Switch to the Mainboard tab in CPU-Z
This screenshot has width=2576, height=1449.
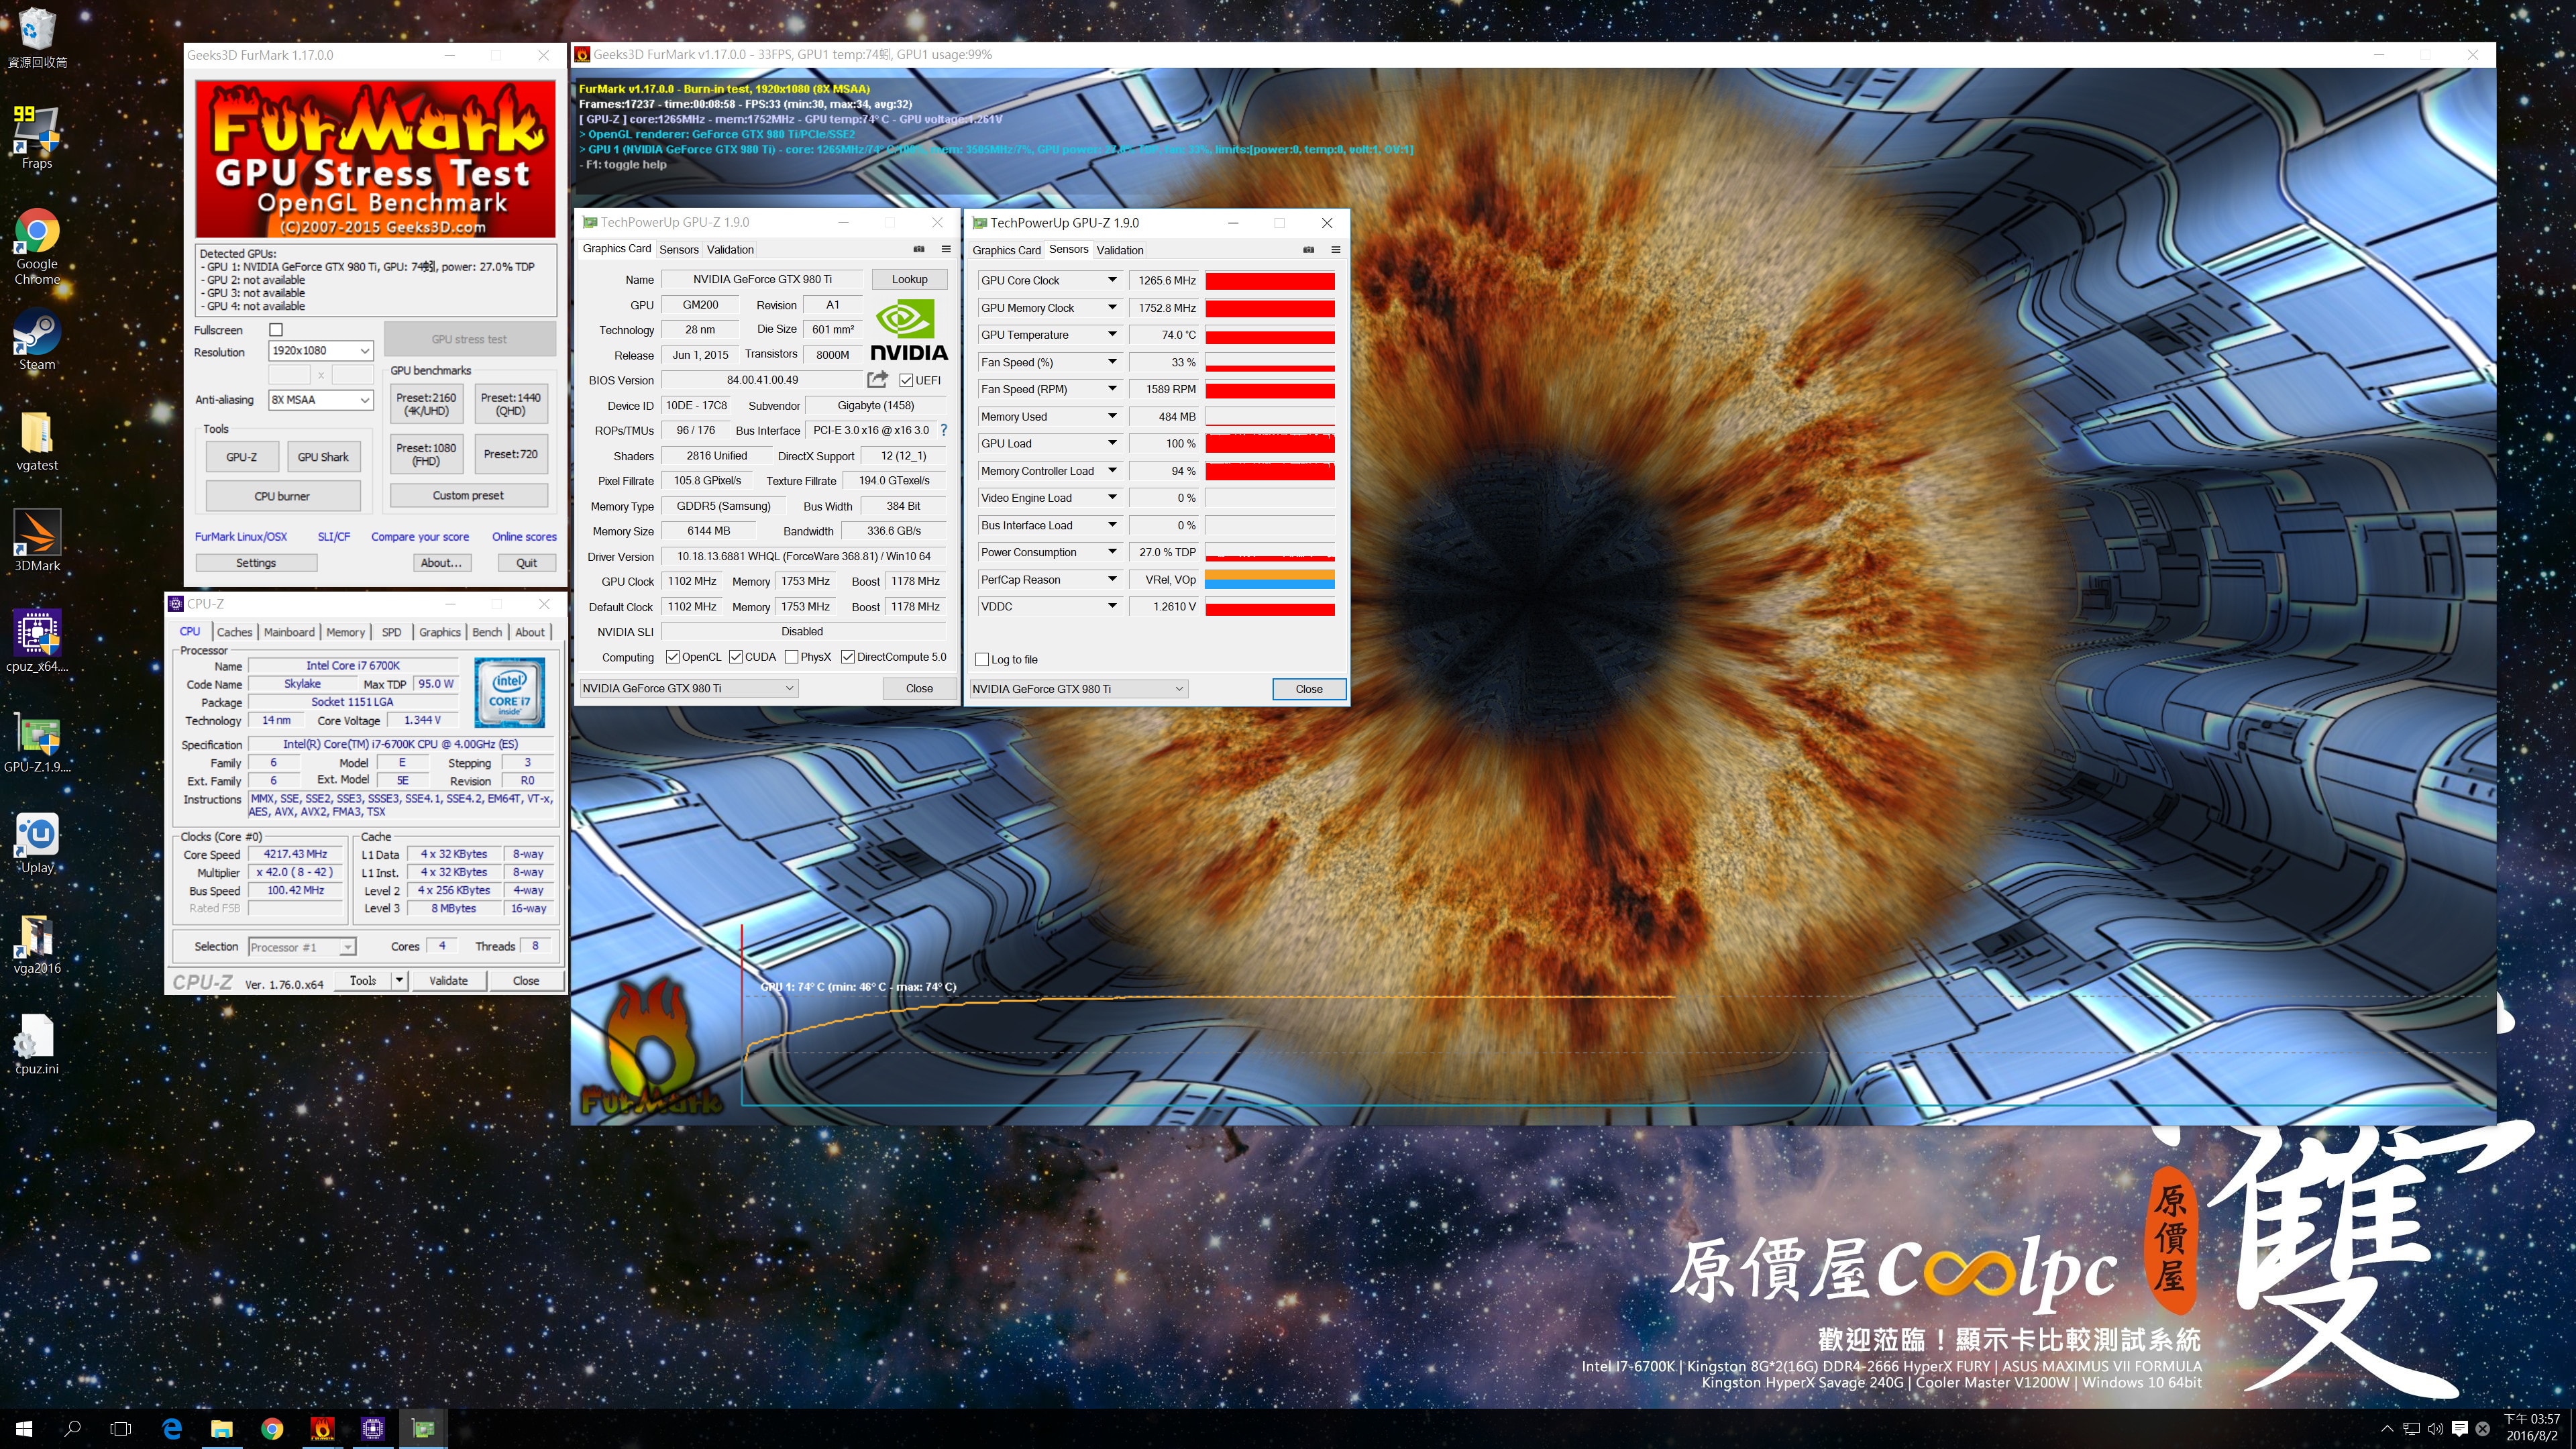click(x=289, y=632)
